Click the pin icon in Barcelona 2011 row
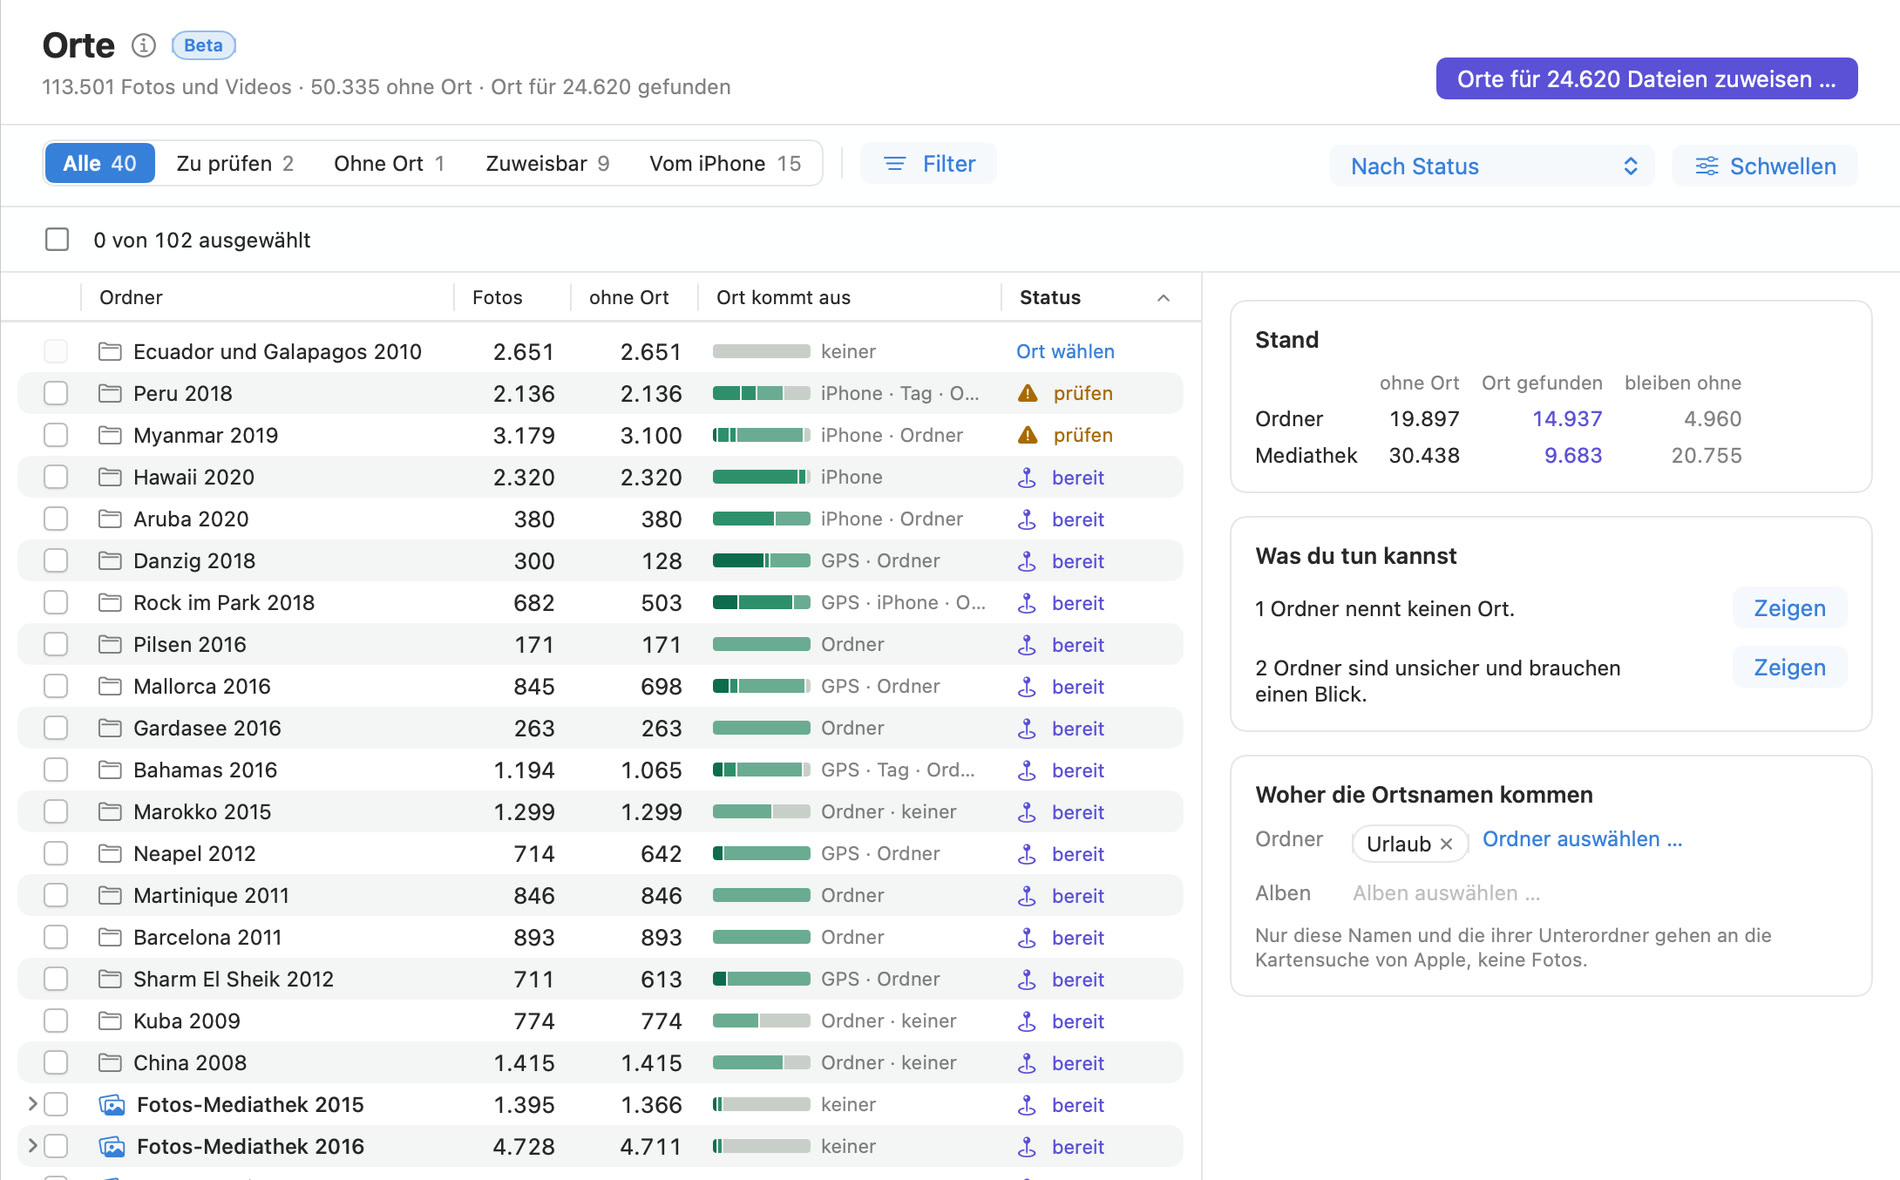This screenshot has width=1900, height=1180. pos(1027,937)
